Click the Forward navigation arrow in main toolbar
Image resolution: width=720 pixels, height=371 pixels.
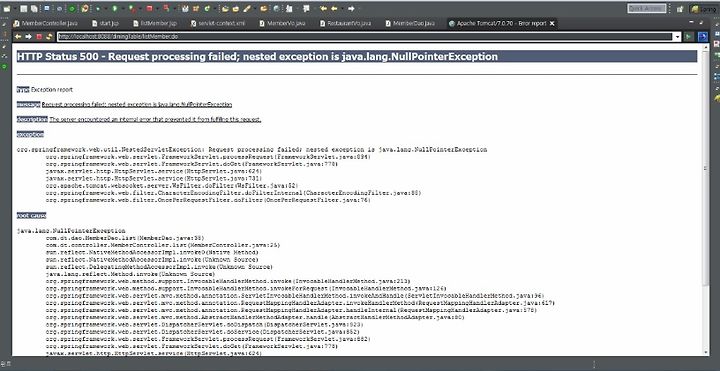[351, 9]
